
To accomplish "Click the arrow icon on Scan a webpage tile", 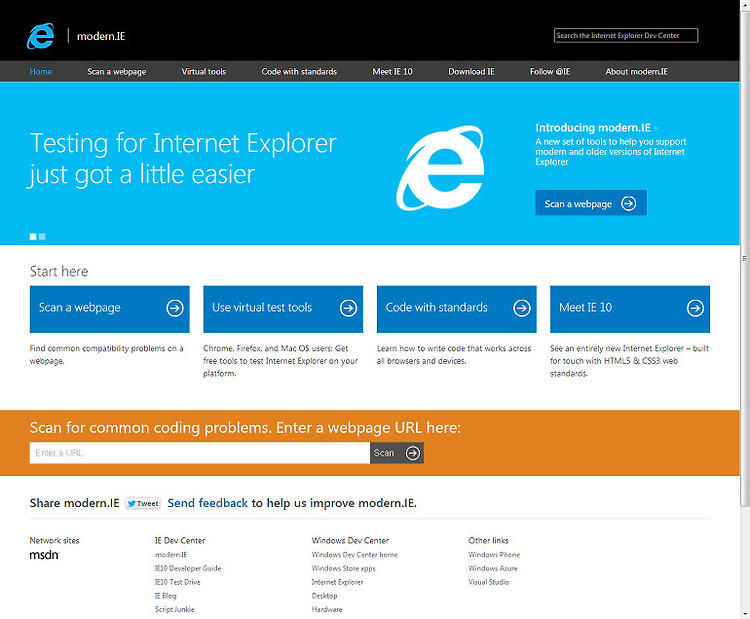I will [175, 308].
